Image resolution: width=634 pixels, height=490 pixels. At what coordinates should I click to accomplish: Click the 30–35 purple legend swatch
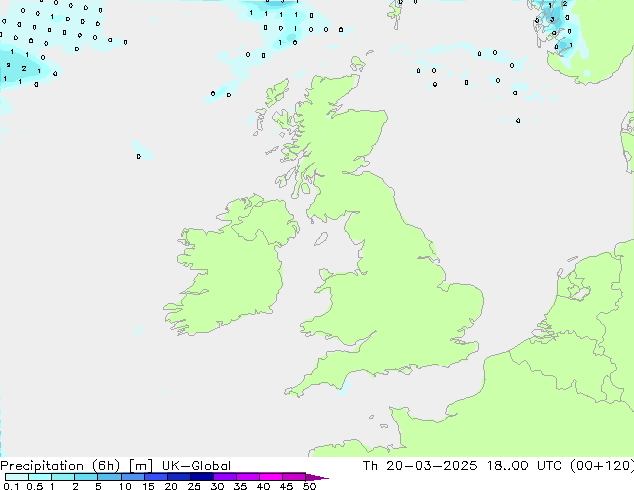[x=225, y=477]
